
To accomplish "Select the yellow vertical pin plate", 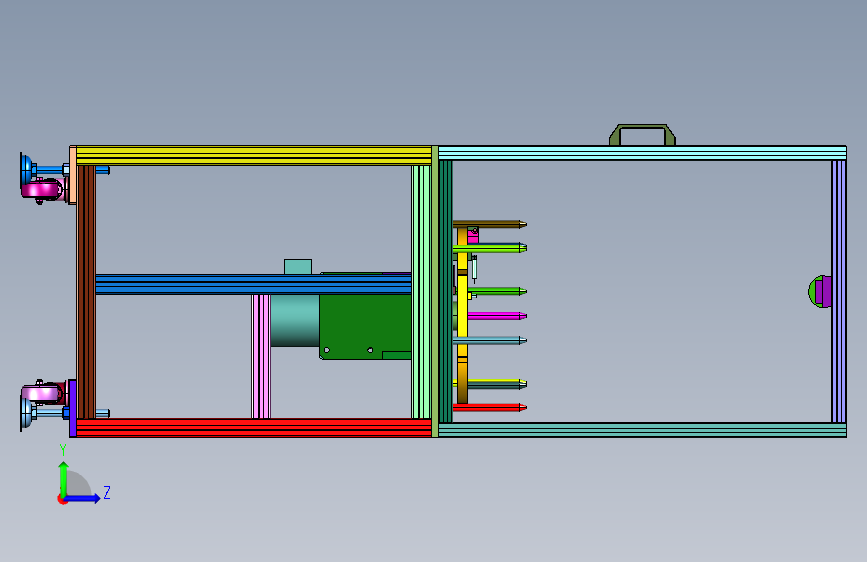I will [462, 315].
